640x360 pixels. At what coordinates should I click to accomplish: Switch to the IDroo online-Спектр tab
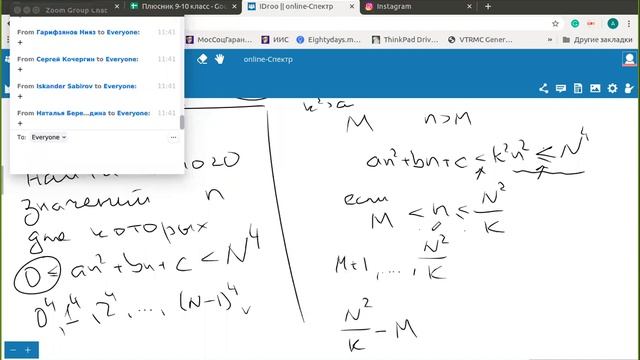302,7
